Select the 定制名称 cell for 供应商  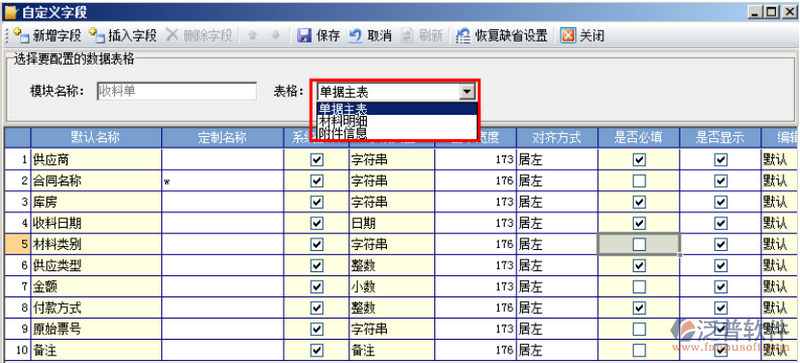pyautogui.click(x=222, y=160)
